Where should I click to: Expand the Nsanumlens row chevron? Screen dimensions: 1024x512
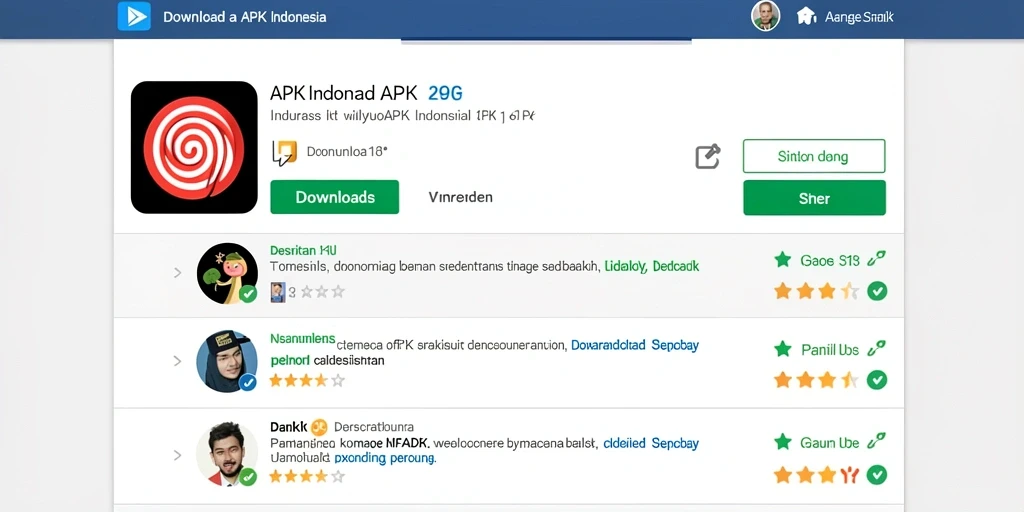177,360
